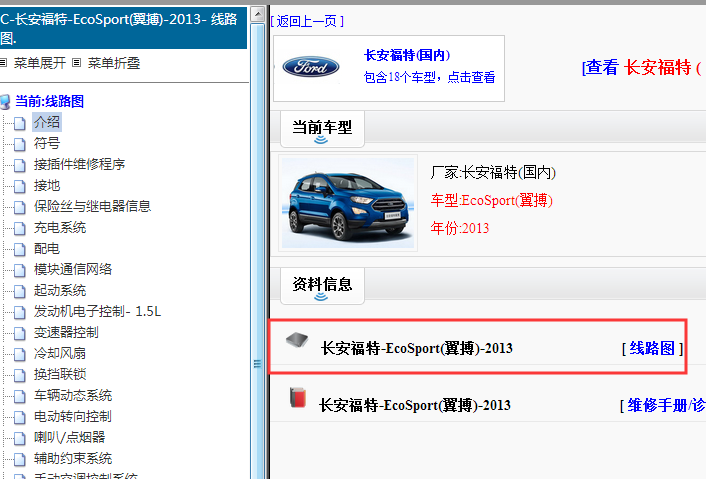
Task: Click the page icon beside 起动系统
Action: [19, 291]
